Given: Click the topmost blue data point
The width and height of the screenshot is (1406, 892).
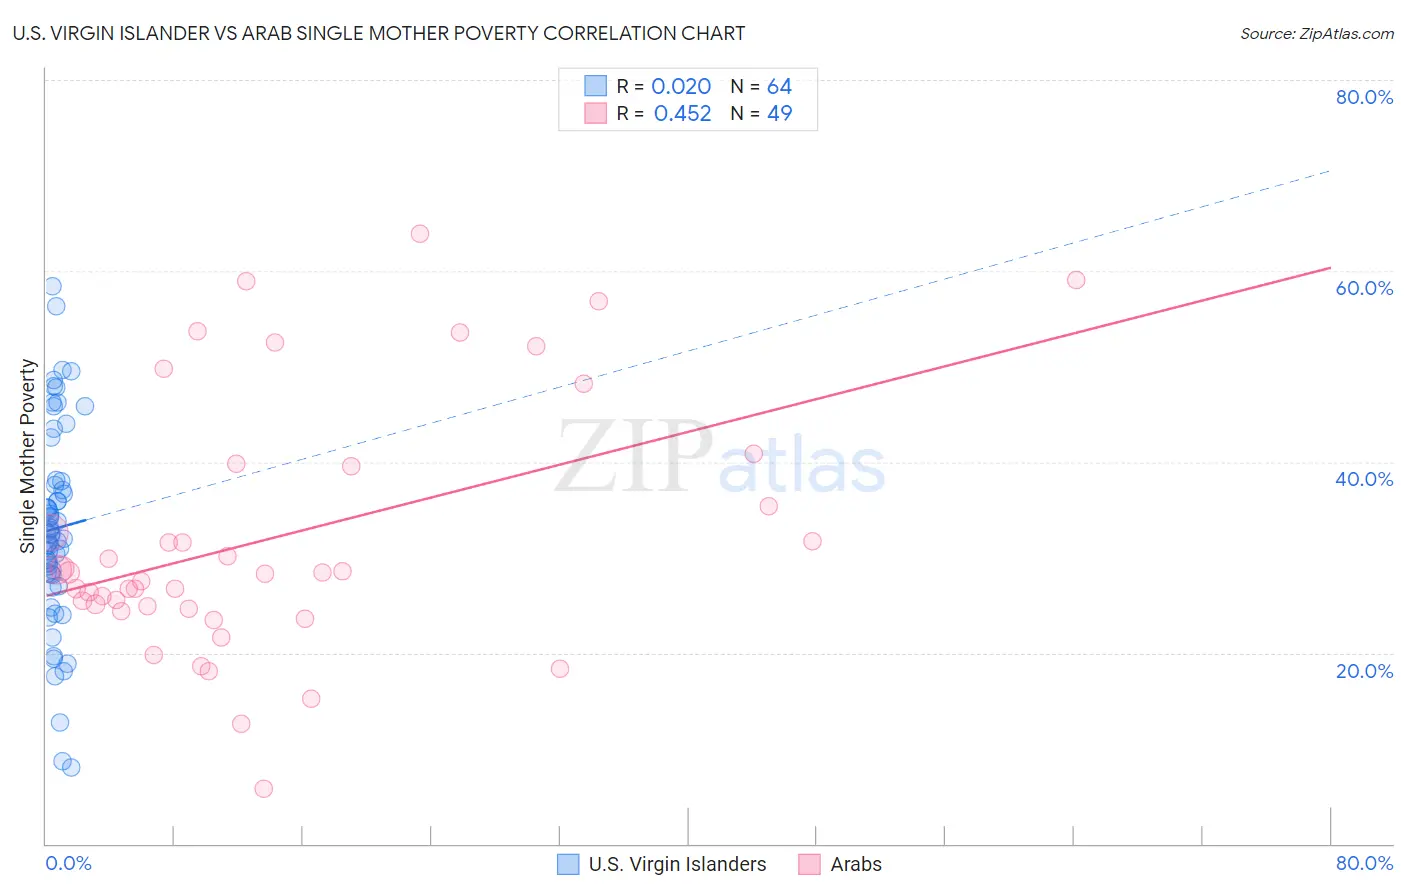Looking at the screenshot, I should [x=52, y=287].
